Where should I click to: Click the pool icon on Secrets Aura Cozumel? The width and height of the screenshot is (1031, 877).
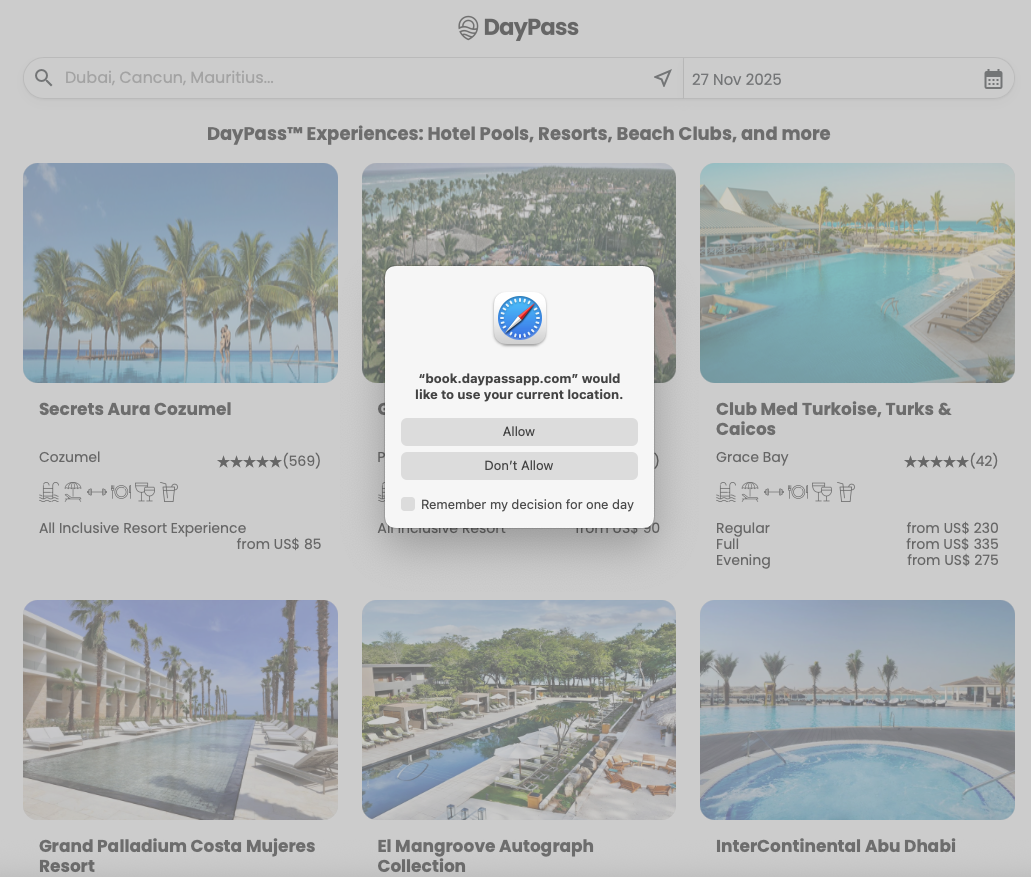49,492
